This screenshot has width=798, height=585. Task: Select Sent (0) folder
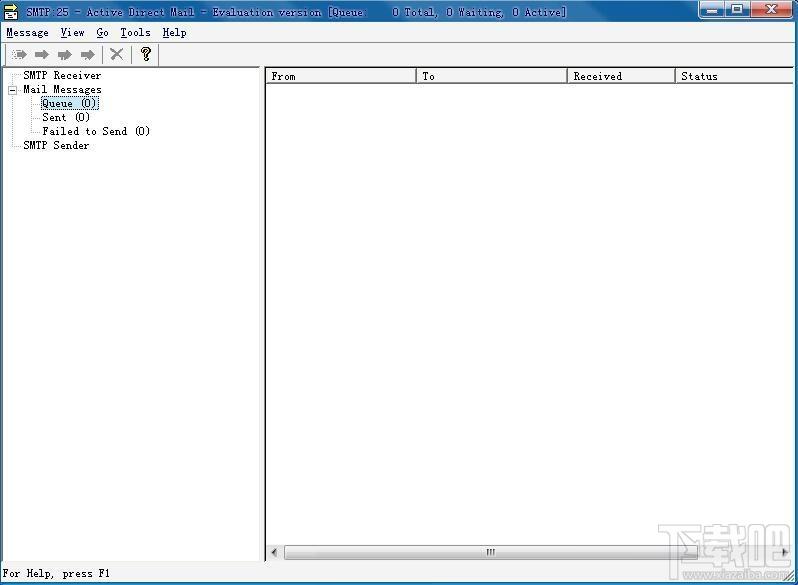(66, 117)
